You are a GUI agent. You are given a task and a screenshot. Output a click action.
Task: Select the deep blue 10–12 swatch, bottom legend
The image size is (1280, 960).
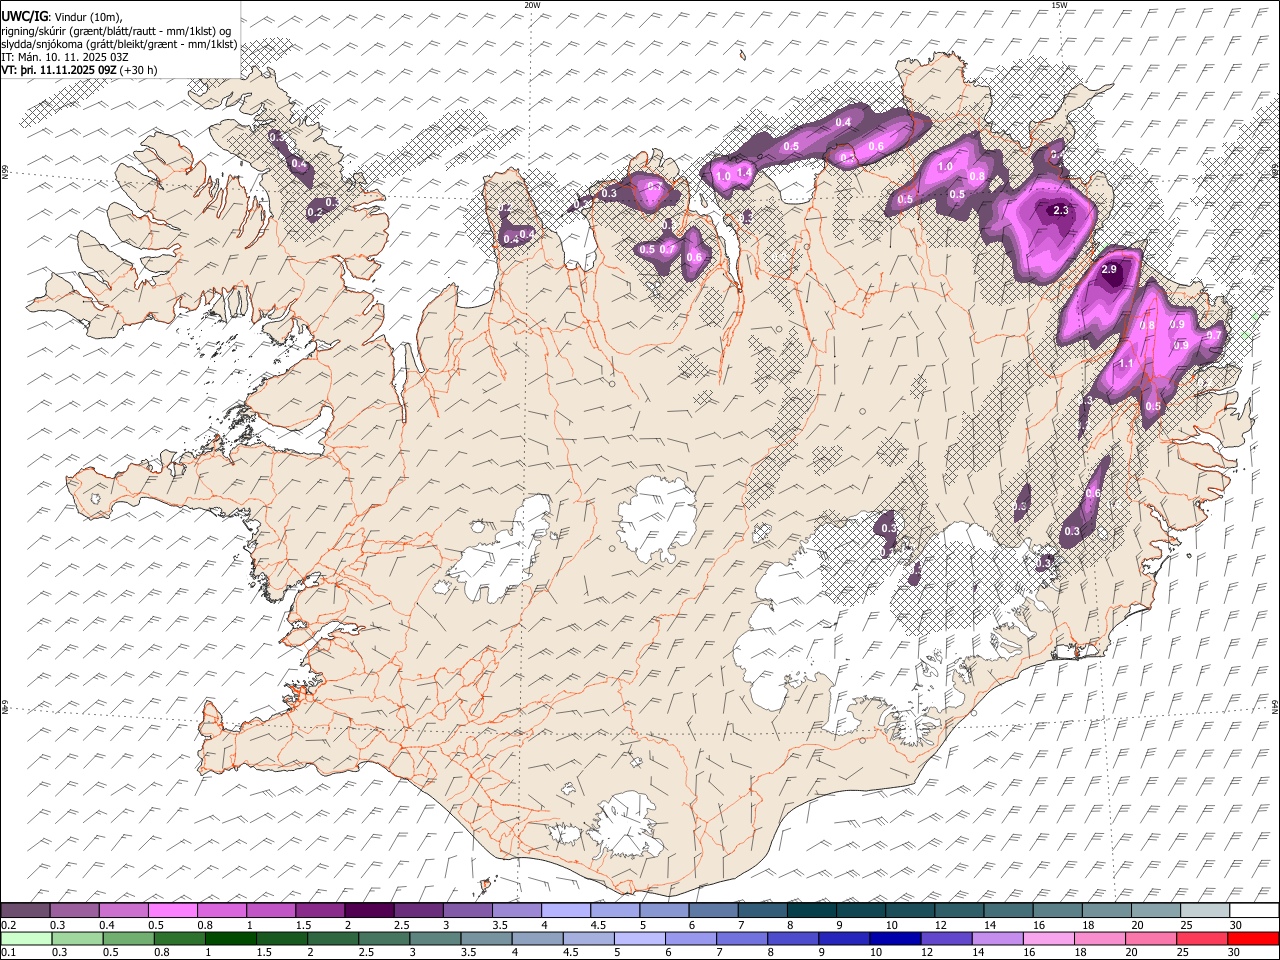[896, 938]
